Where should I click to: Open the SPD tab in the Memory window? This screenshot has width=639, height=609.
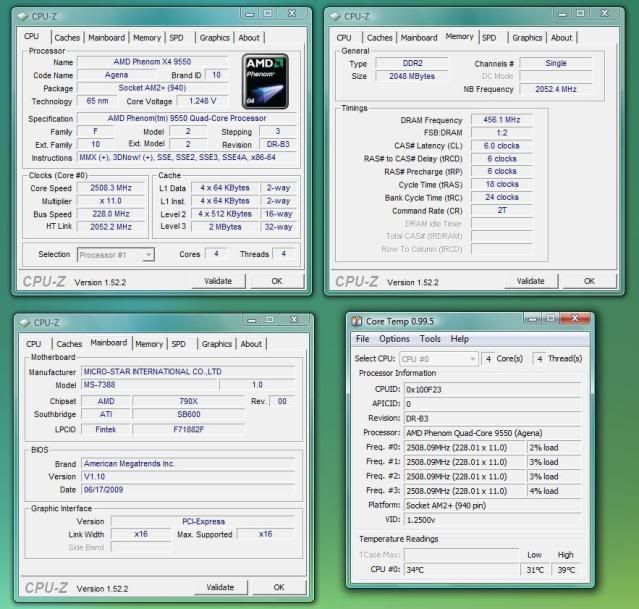489,38
